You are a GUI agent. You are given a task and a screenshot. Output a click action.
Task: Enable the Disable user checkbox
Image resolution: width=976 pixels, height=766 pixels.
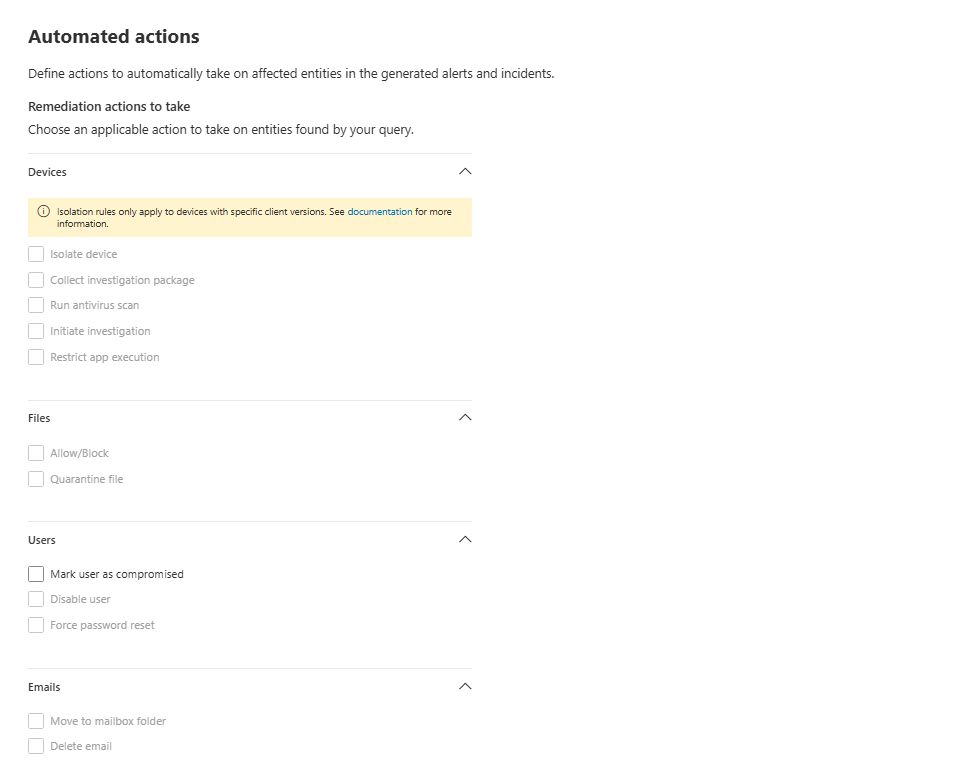tap(36, 599)
